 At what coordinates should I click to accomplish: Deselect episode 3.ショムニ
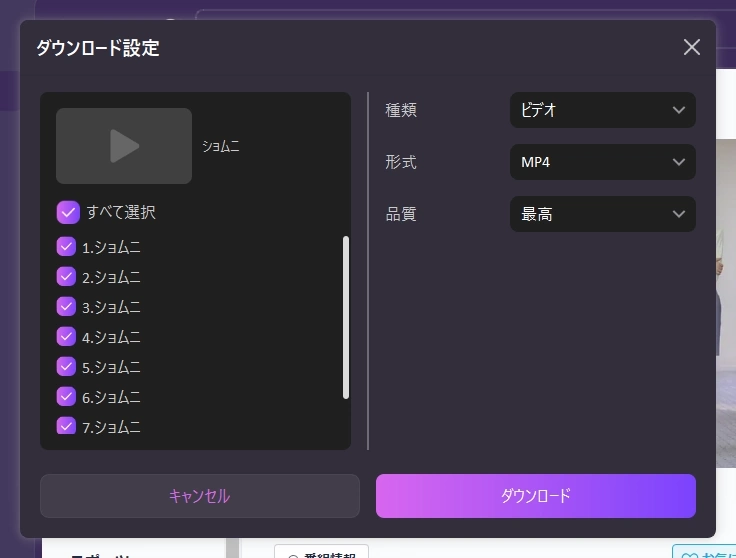(67, 306)
